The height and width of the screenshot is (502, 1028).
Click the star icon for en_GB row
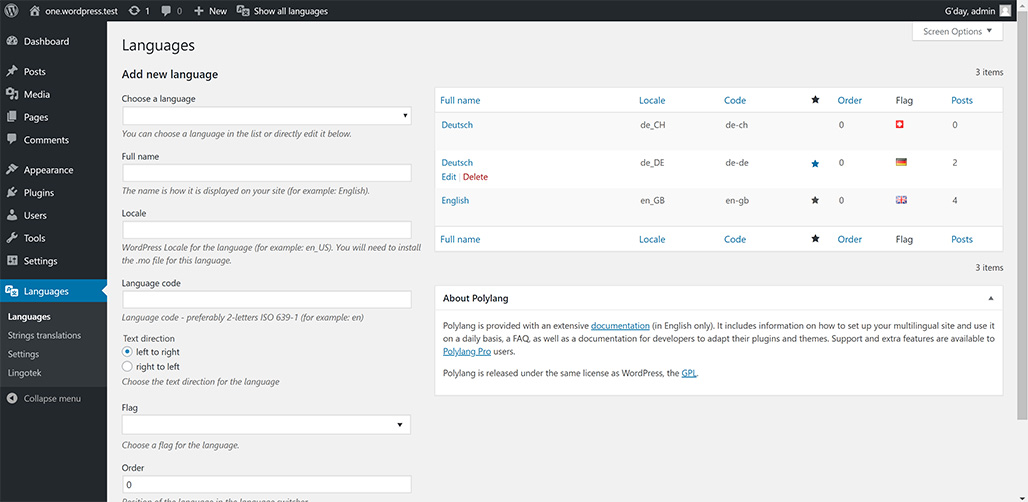point(815,200)
